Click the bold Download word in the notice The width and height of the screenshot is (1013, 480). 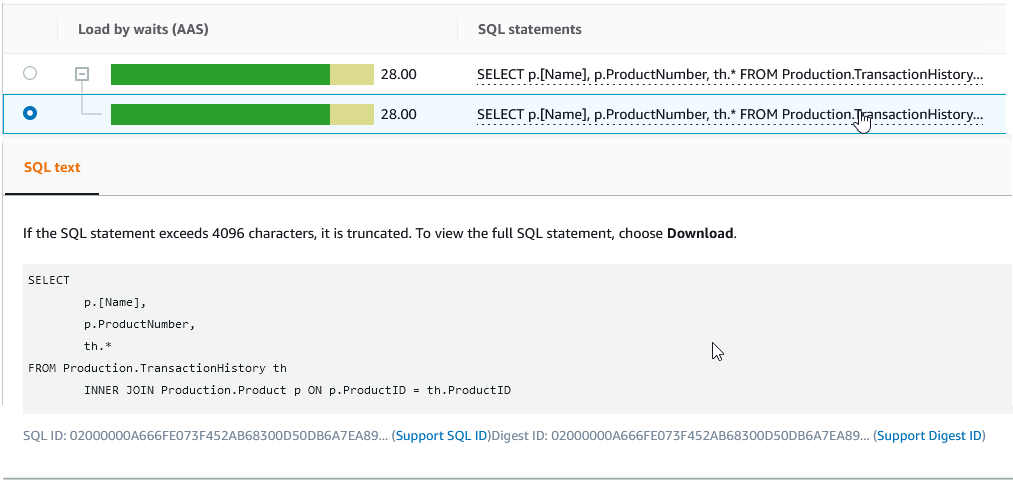click(700, 233)
